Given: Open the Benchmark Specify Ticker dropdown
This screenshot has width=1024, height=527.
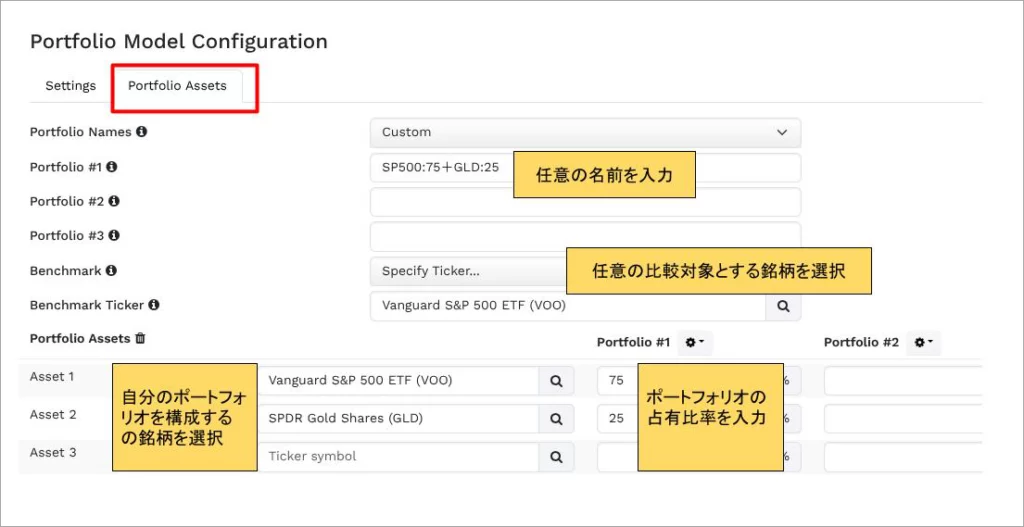Looking at the screenshot, I should [465, 271].
